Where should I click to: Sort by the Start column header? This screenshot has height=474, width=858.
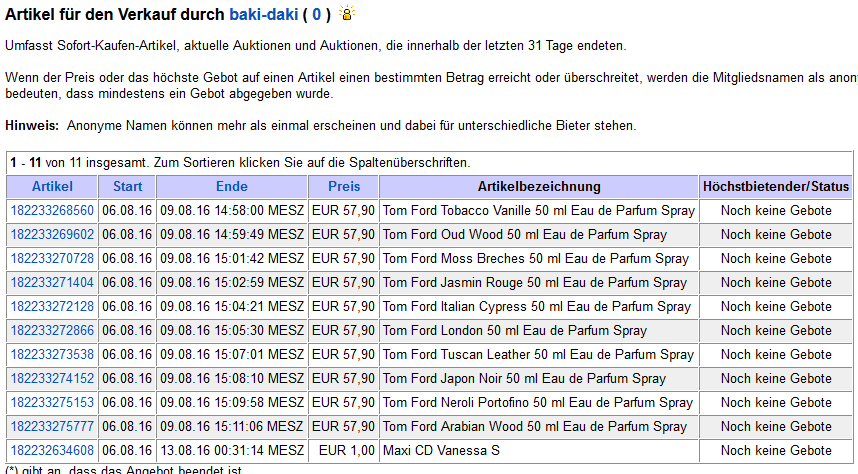coord(127,187)
